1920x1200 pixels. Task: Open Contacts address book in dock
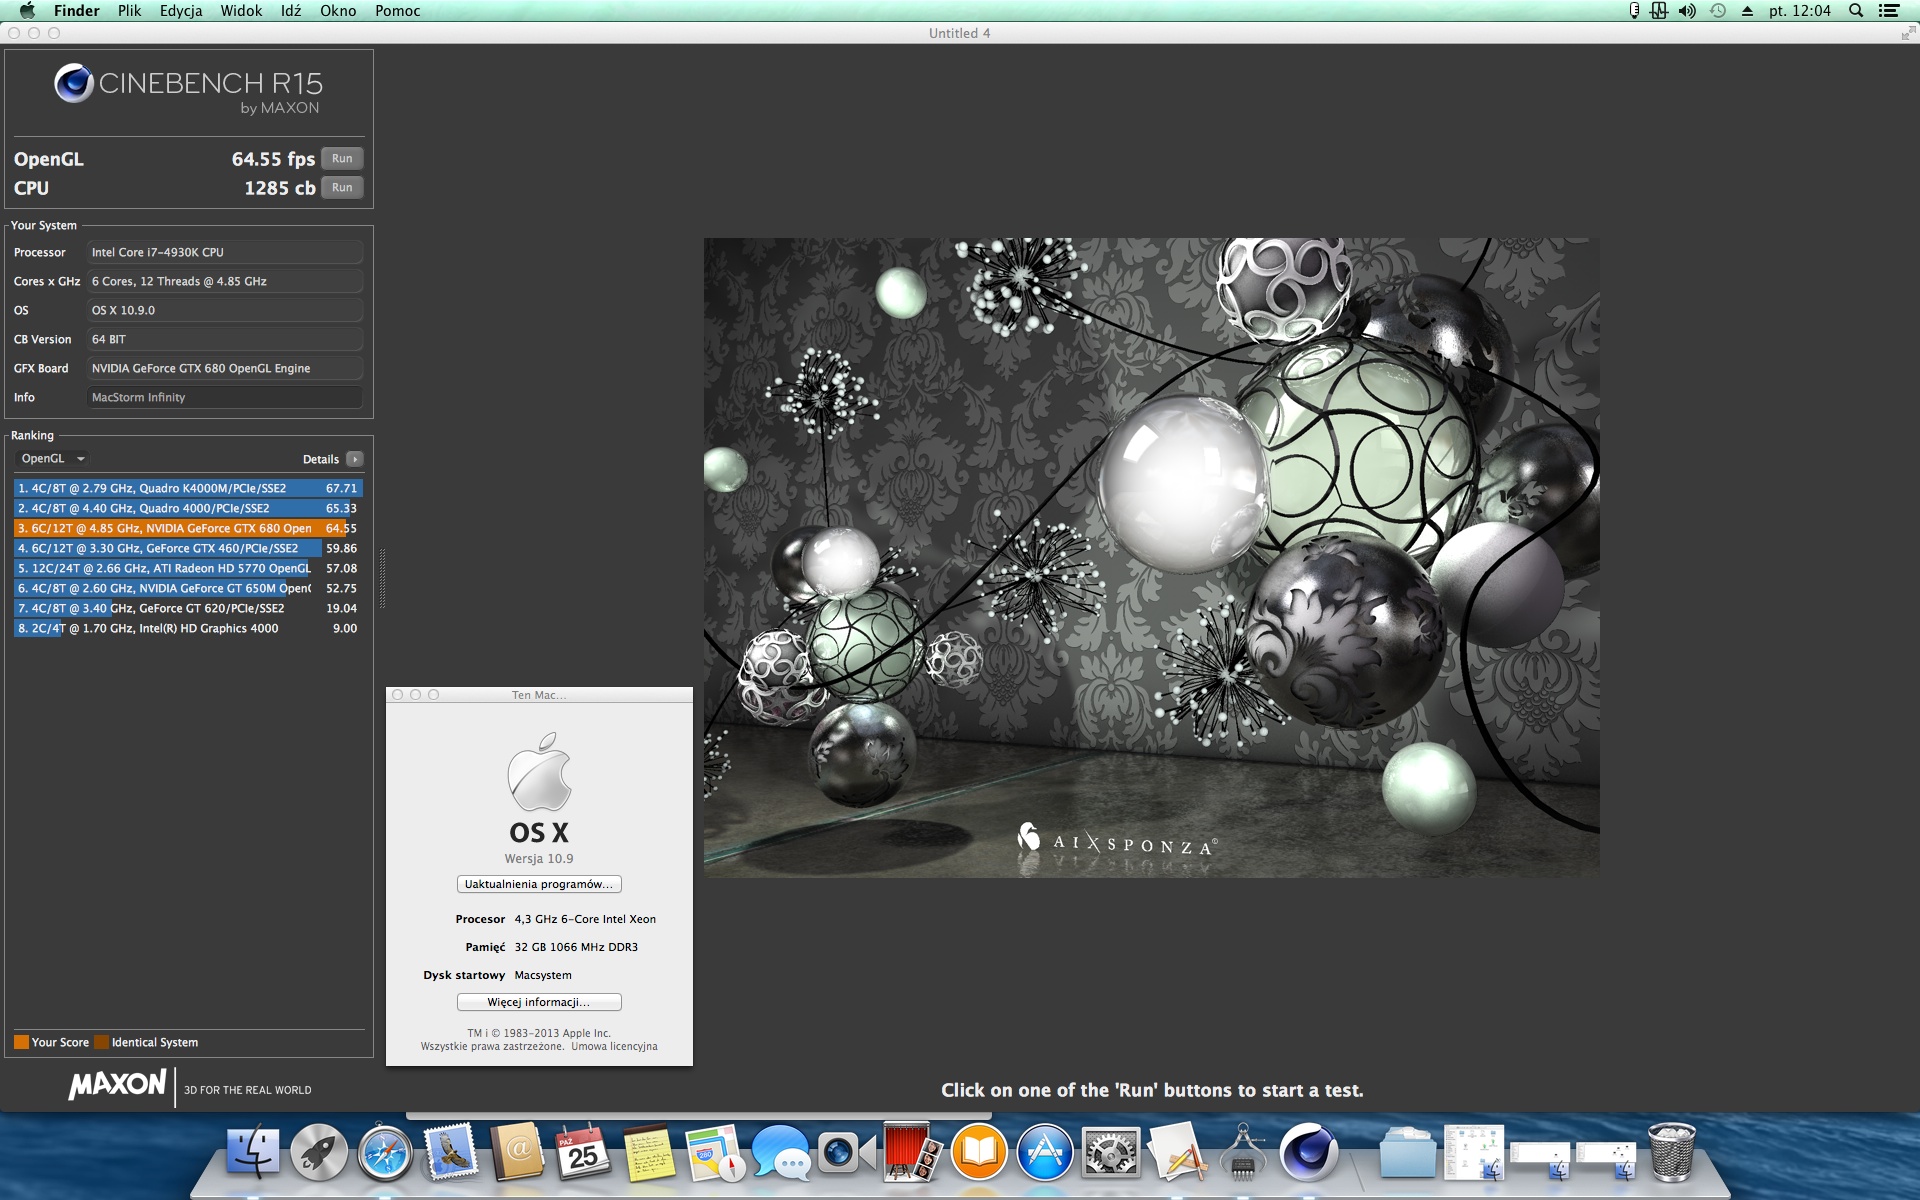(x=517, y=1152)
